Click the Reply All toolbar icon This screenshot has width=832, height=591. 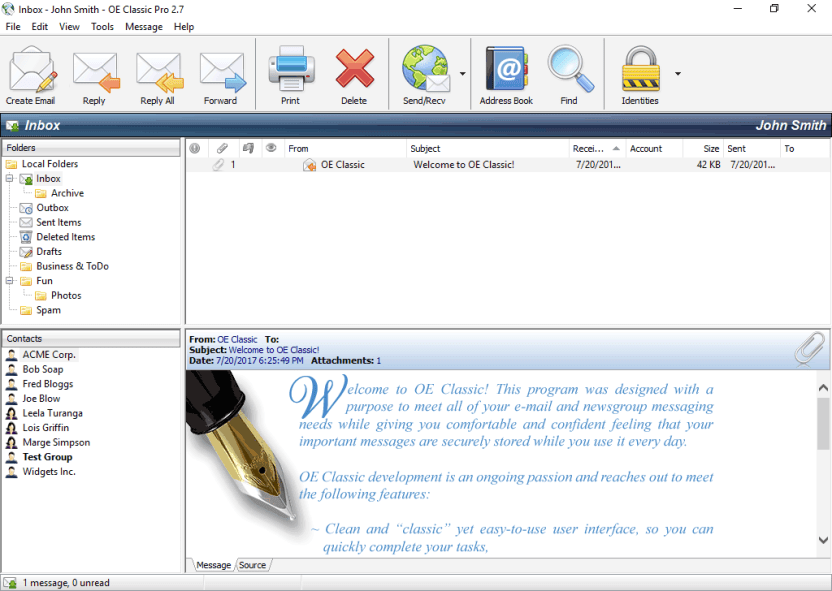158,75
